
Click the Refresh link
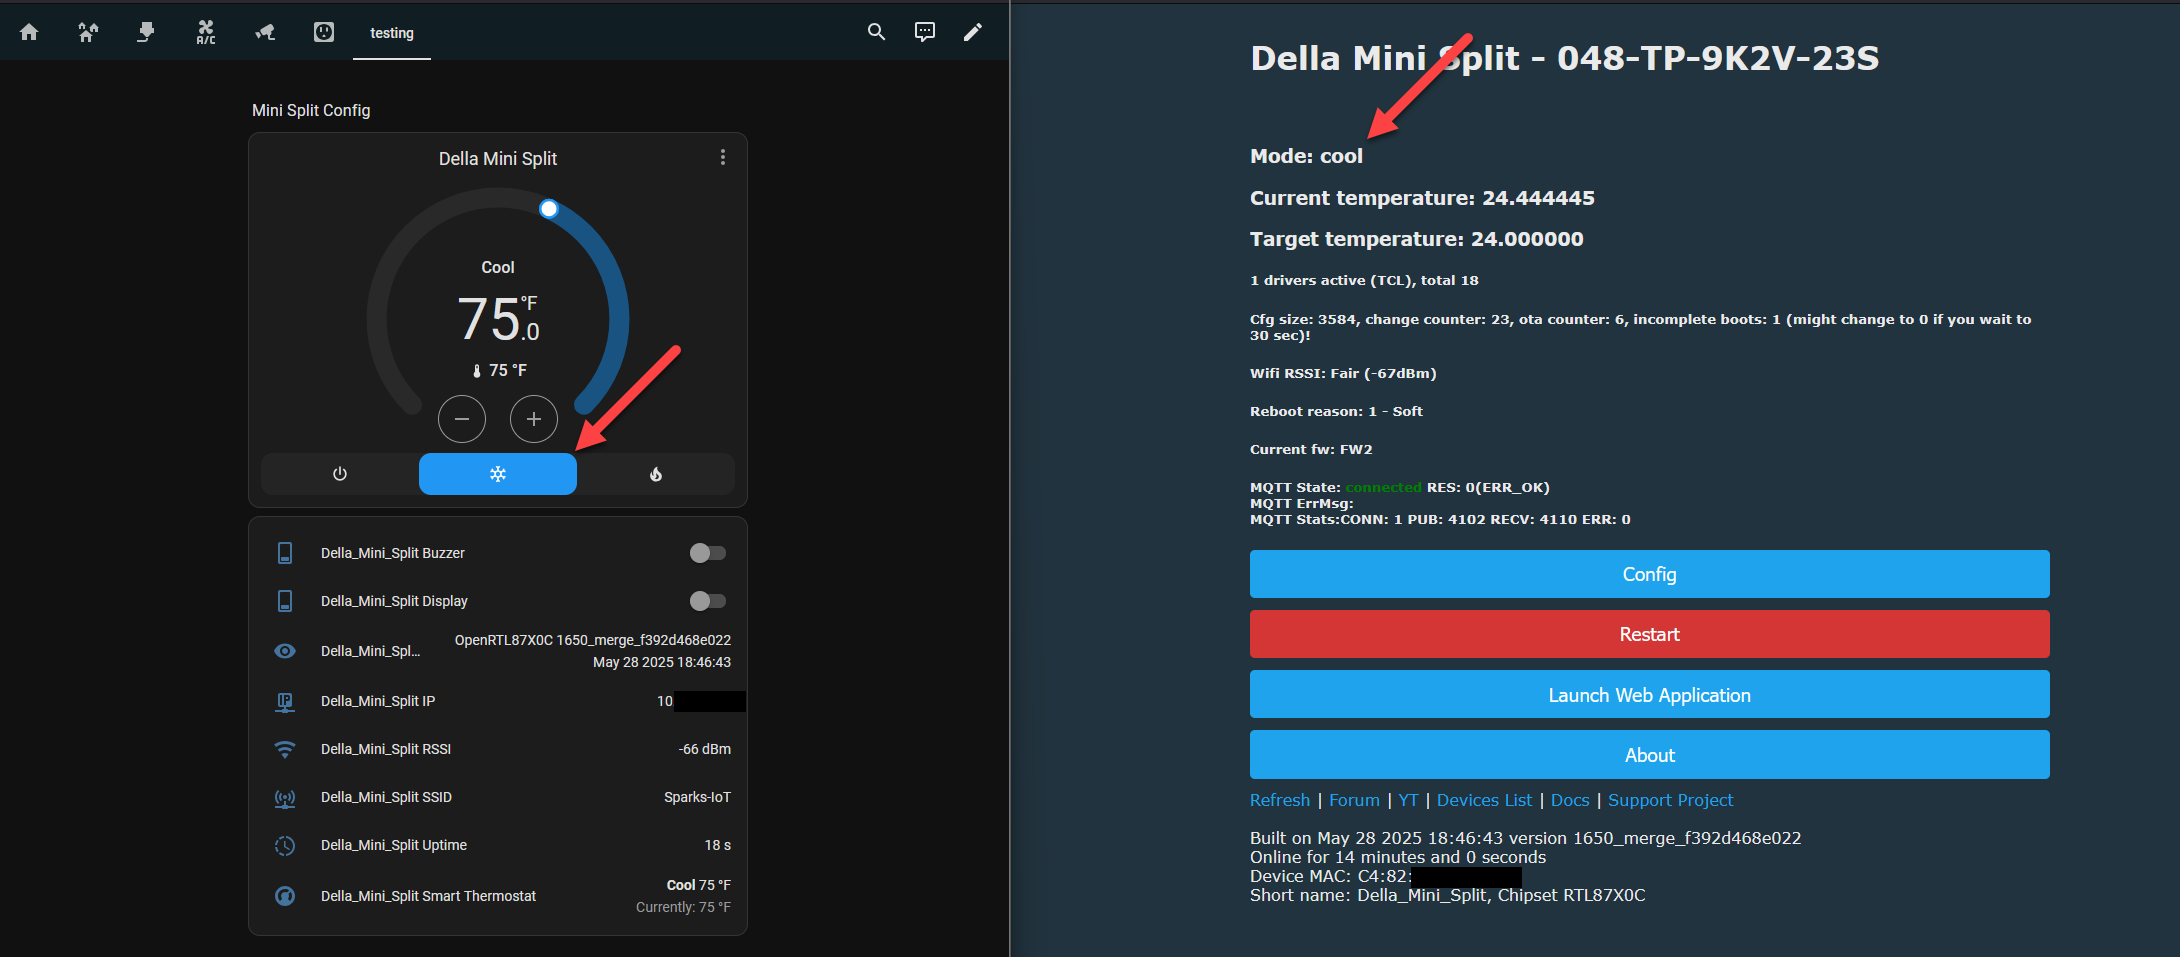click(x=1280, y=800)
